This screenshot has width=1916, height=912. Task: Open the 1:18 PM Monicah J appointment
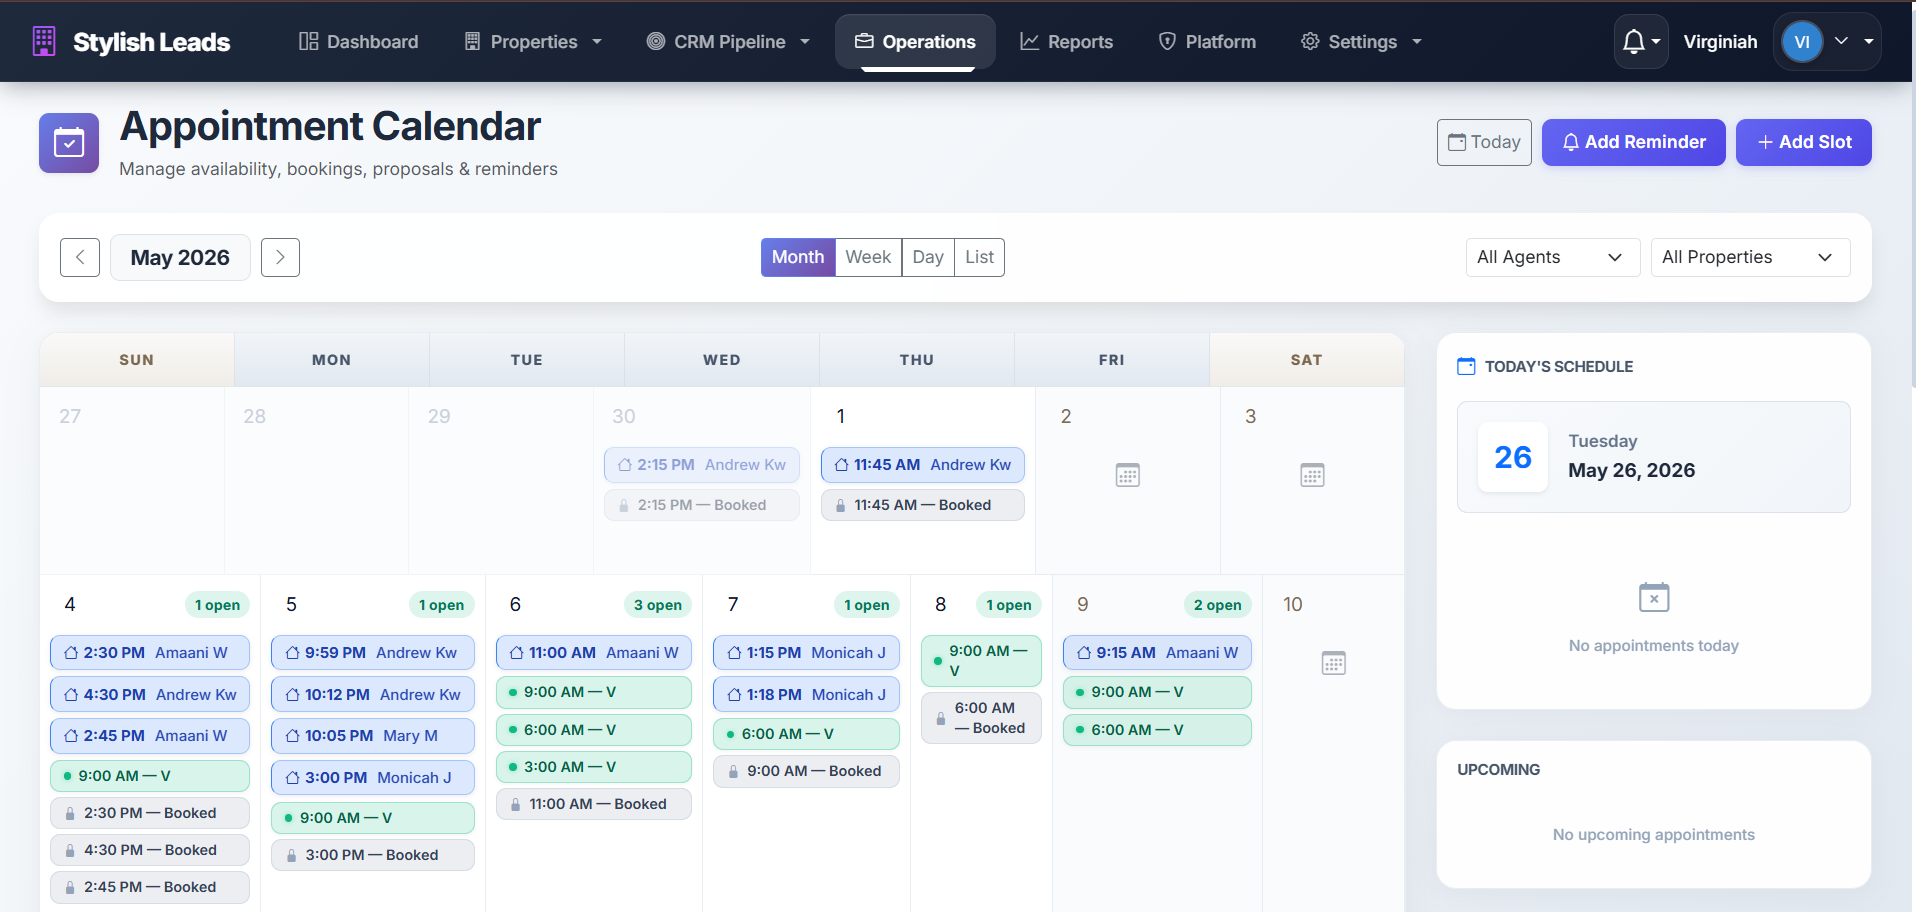pyautogui.click(x=806, y=695)
